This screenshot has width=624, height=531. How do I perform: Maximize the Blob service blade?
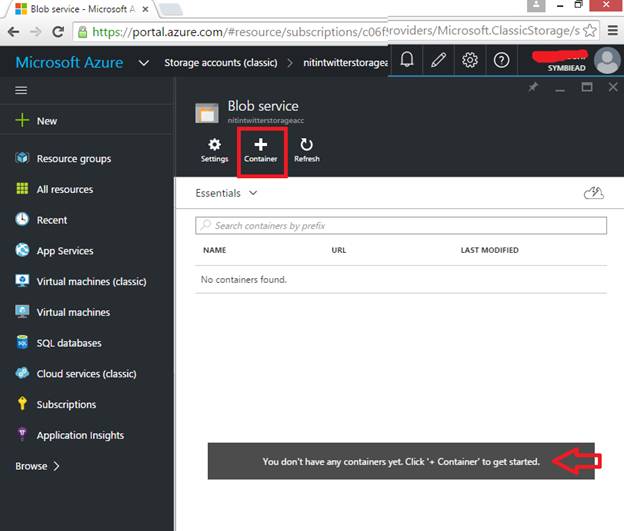point(587,87)
